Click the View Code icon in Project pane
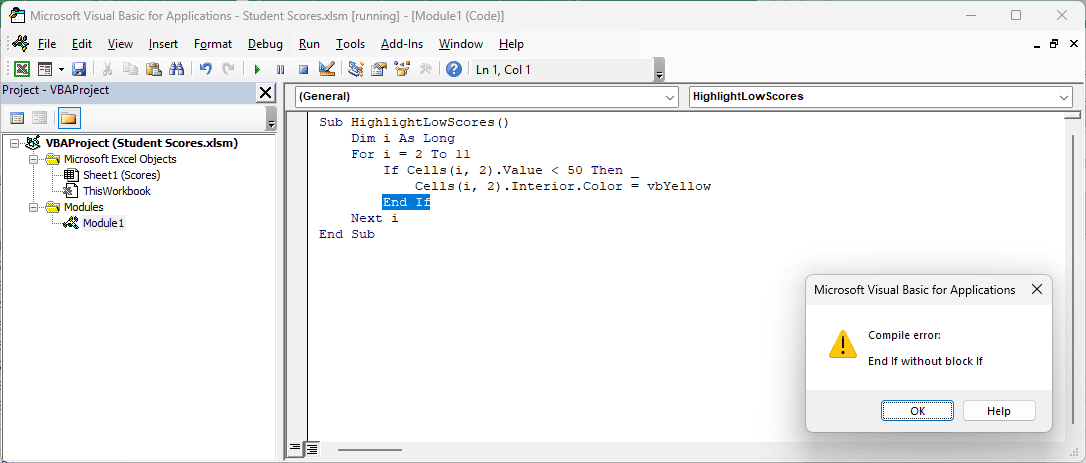The height and width of the screenshot is (463, 1086). [x=17, y=118]
